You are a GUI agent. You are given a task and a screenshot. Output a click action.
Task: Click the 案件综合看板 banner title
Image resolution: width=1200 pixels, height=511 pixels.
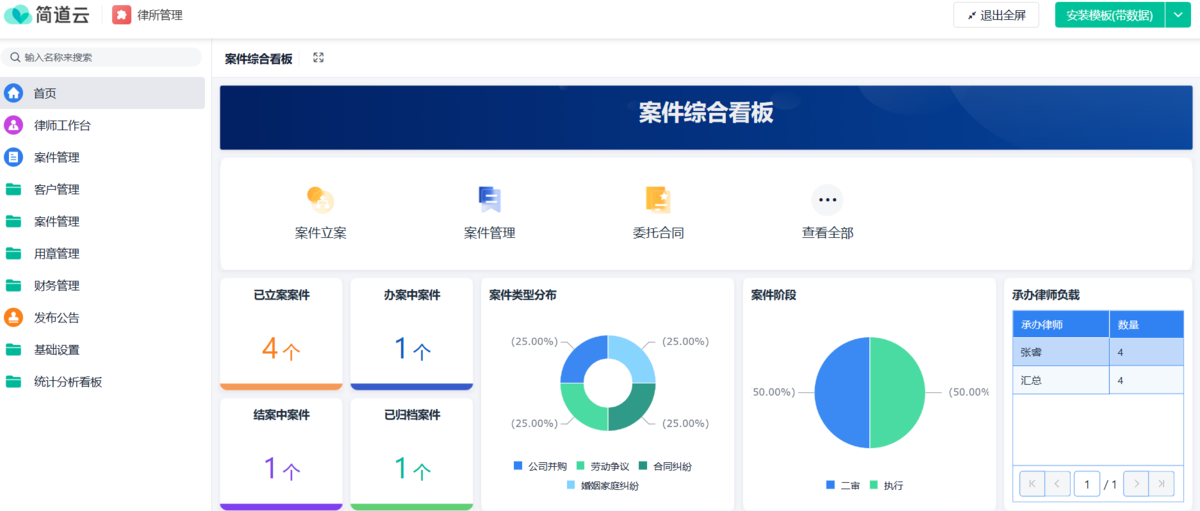click(x=706, y=113)
